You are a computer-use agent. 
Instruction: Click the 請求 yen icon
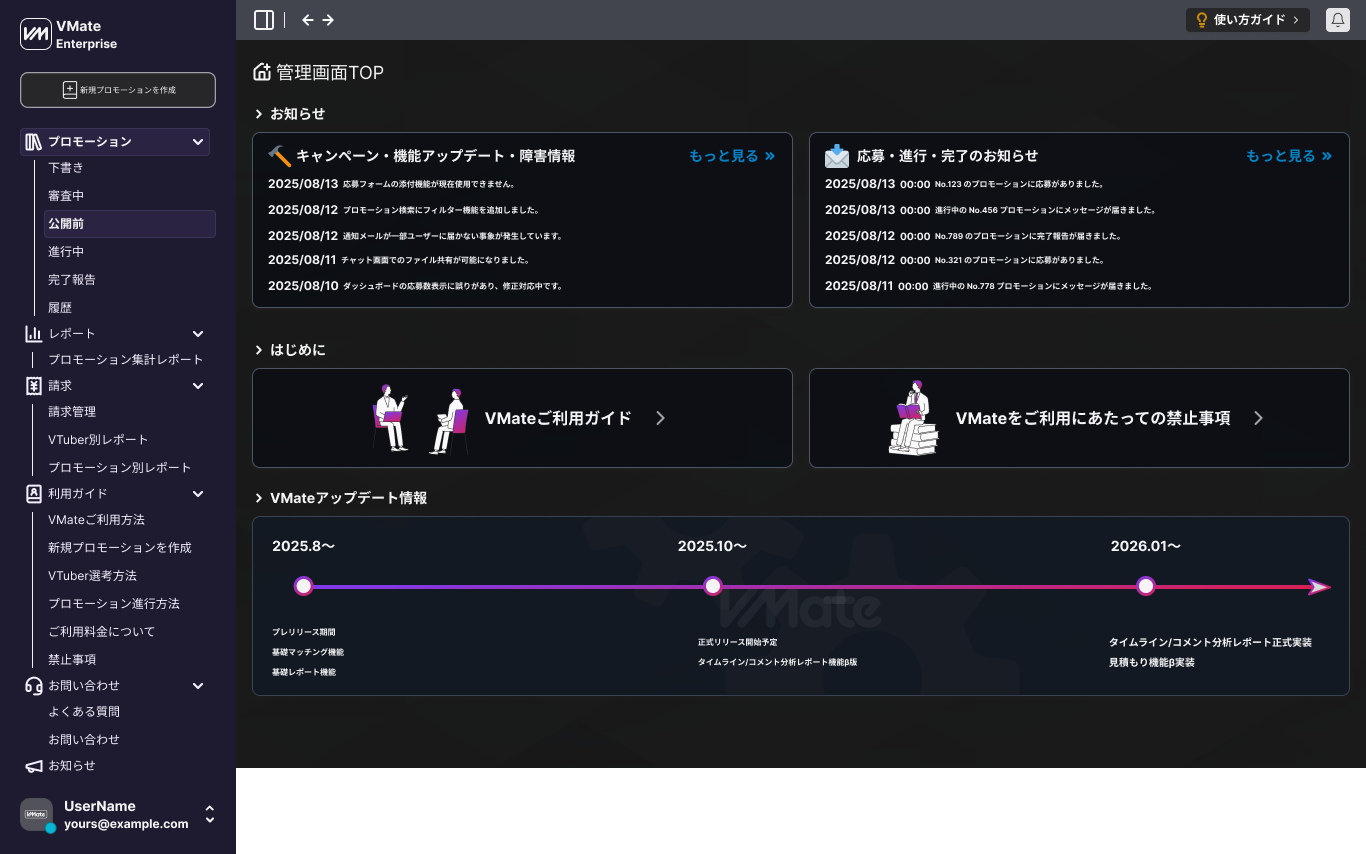click(34, 386)
